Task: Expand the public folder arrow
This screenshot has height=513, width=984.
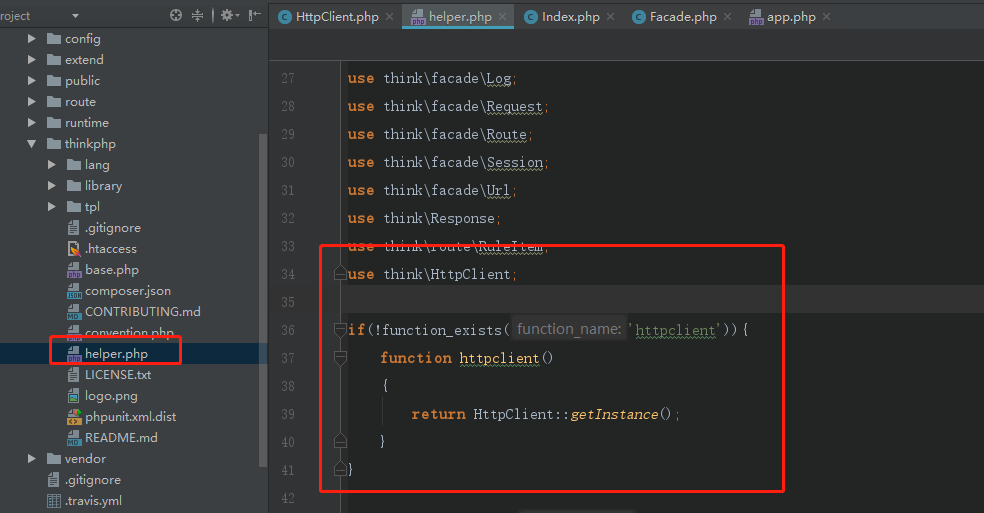Action: 31,80
